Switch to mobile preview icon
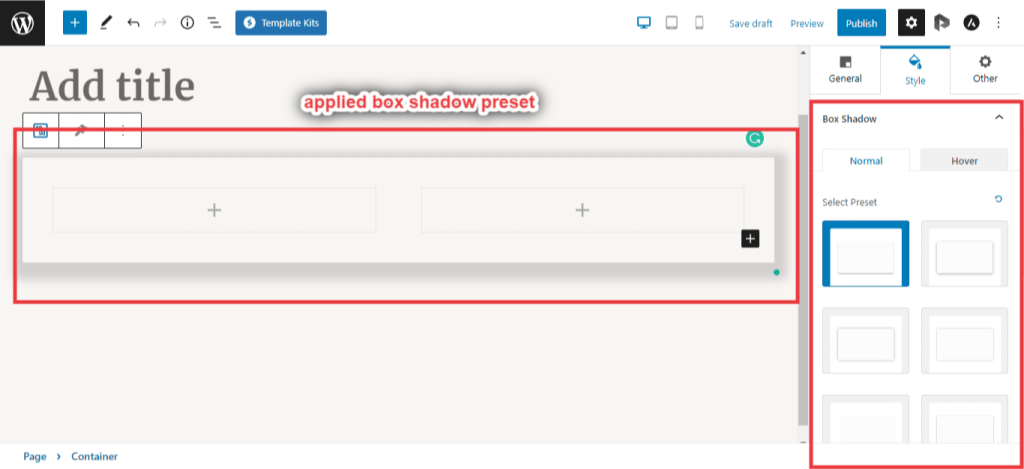The height and width of the screenshot is (469, 1024). pyautogui.click(x=699, y=22)
